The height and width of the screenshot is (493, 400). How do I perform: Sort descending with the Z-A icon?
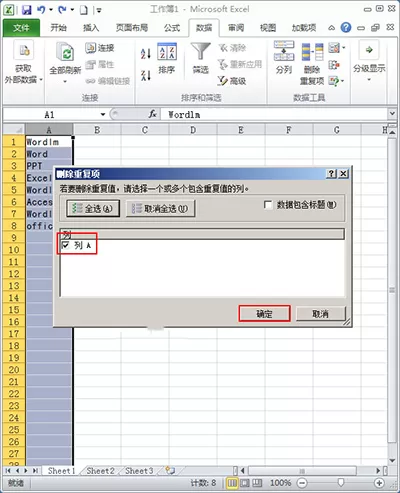[146, 75]
